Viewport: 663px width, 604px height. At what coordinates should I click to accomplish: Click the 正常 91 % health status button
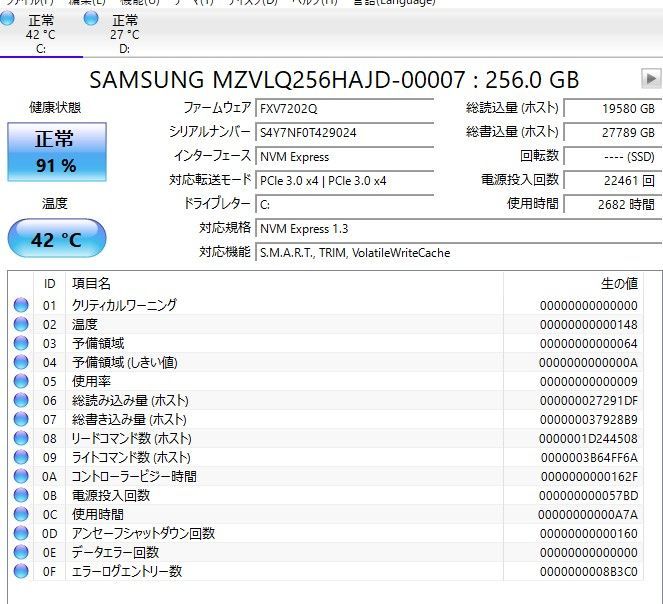click(56, 151)
